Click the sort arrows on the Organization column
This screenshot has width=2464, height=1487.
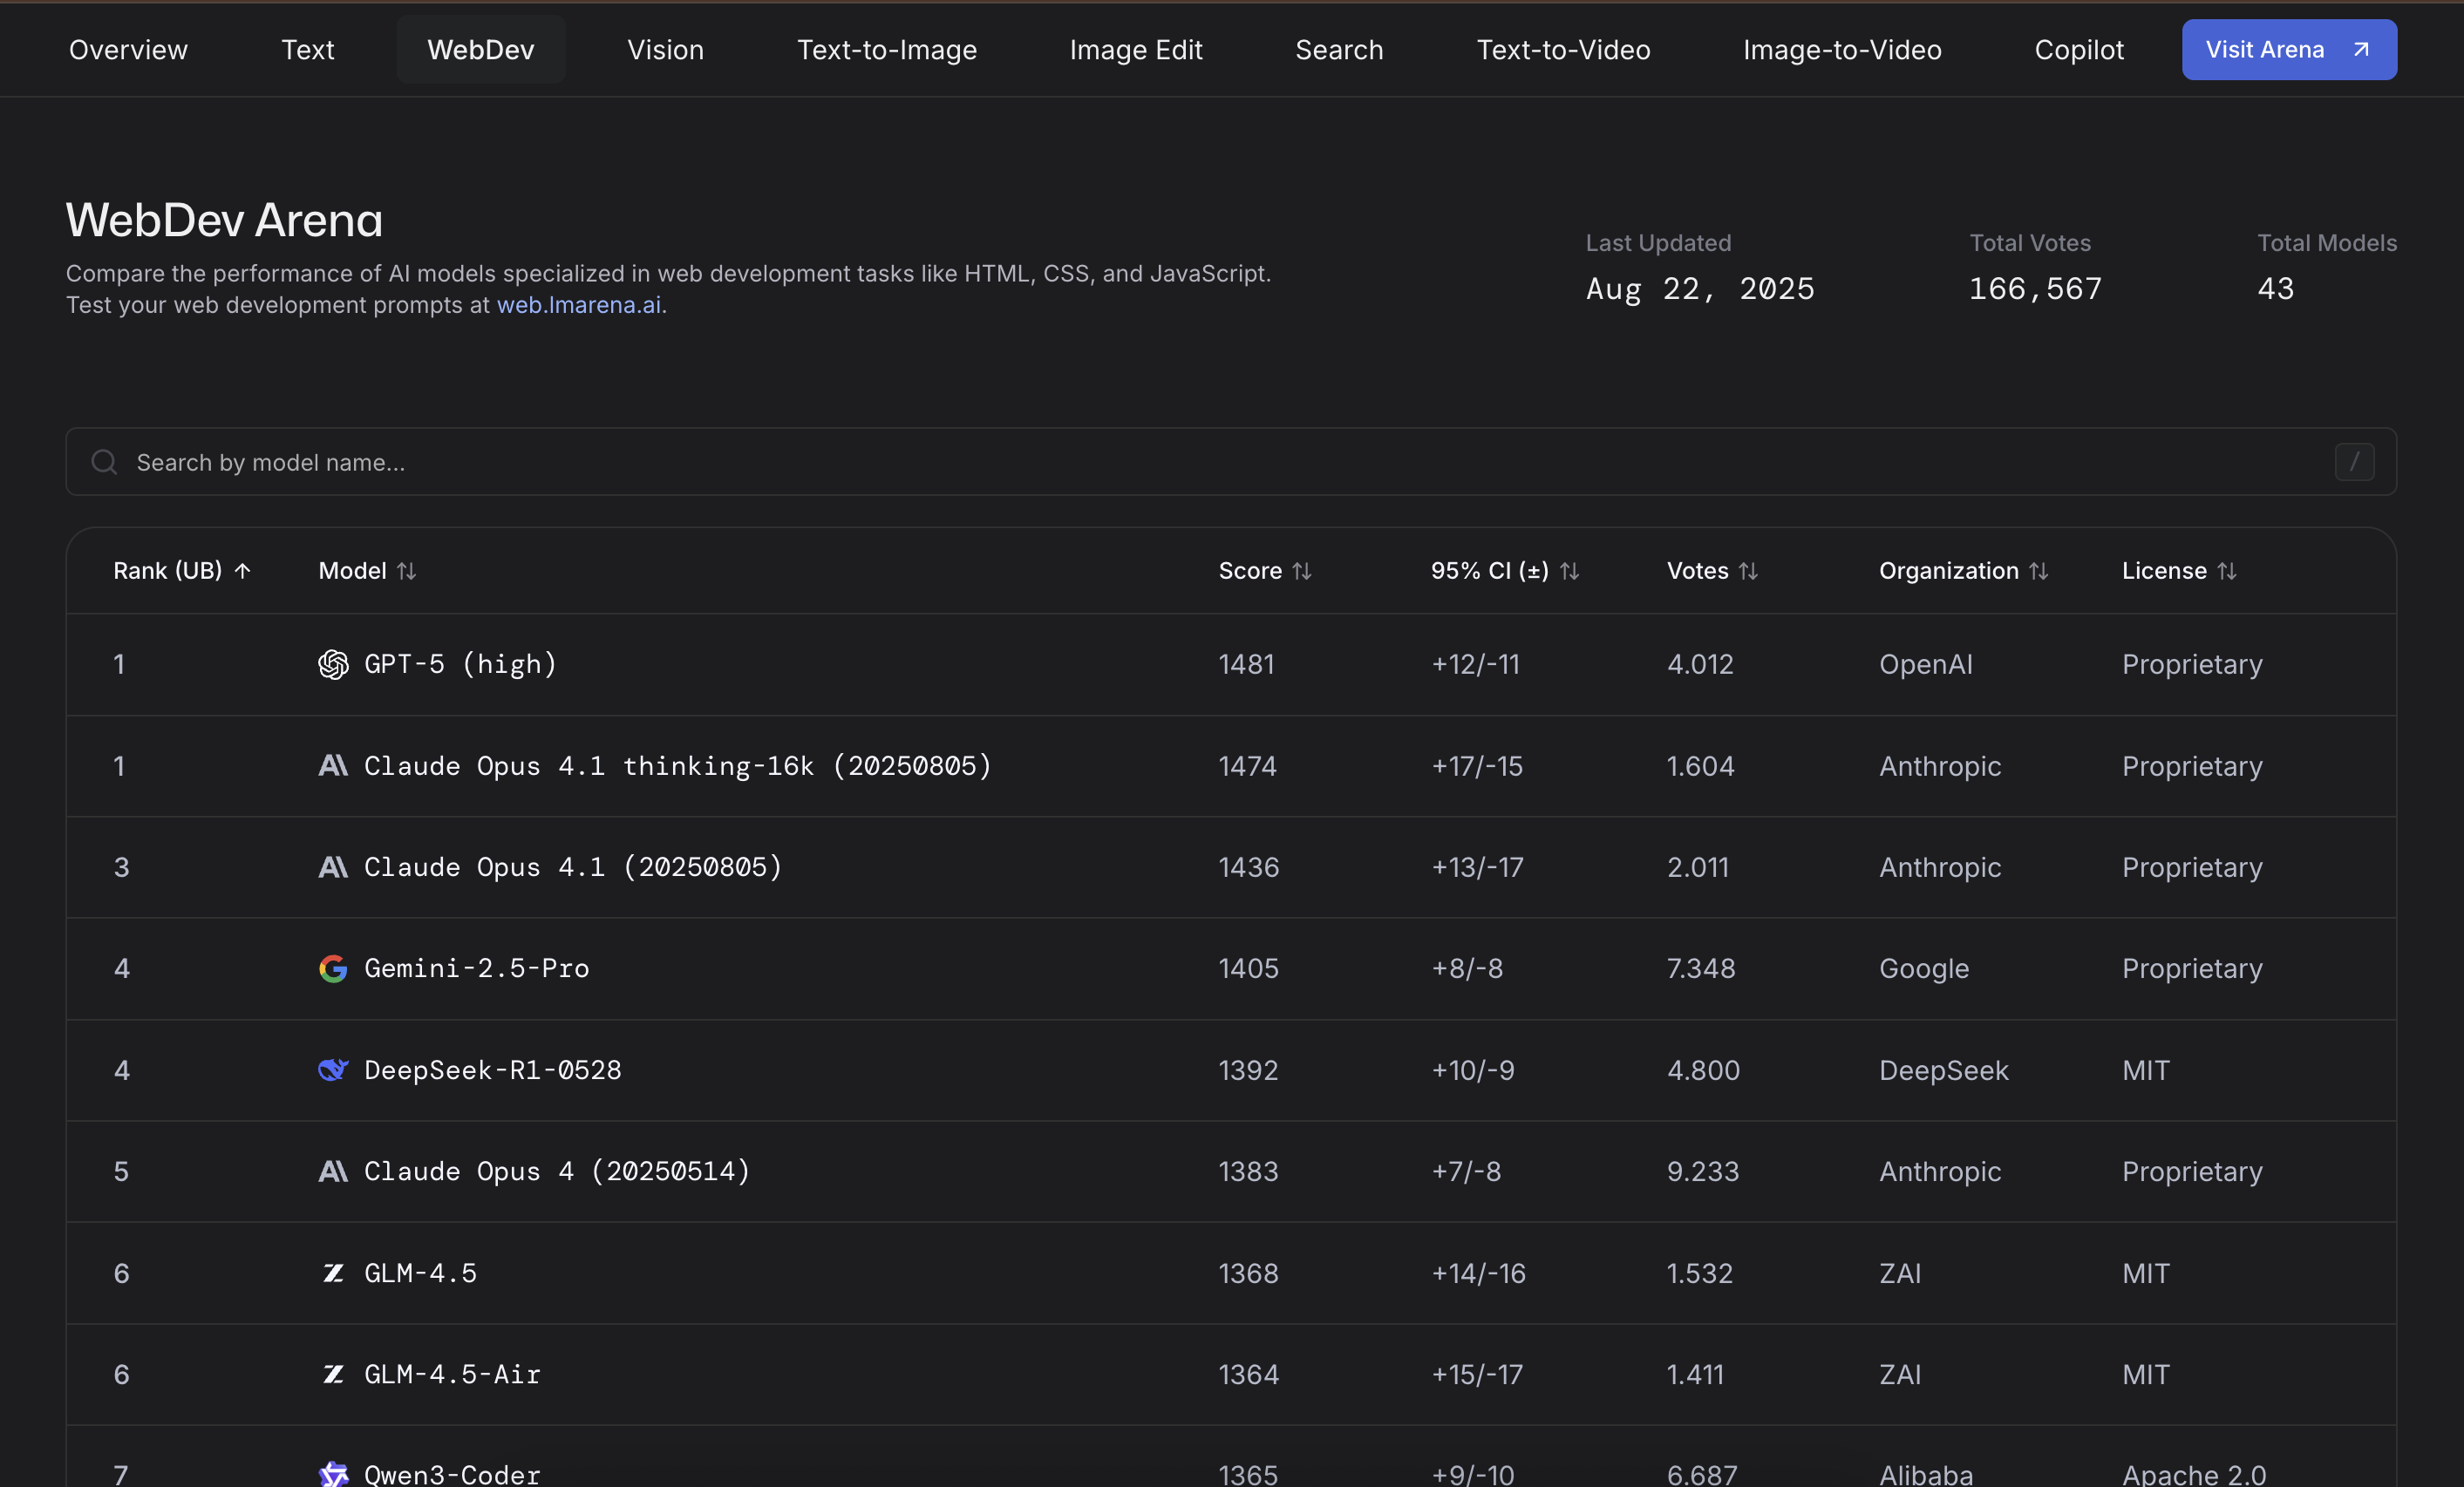[x=2040, y=571]
